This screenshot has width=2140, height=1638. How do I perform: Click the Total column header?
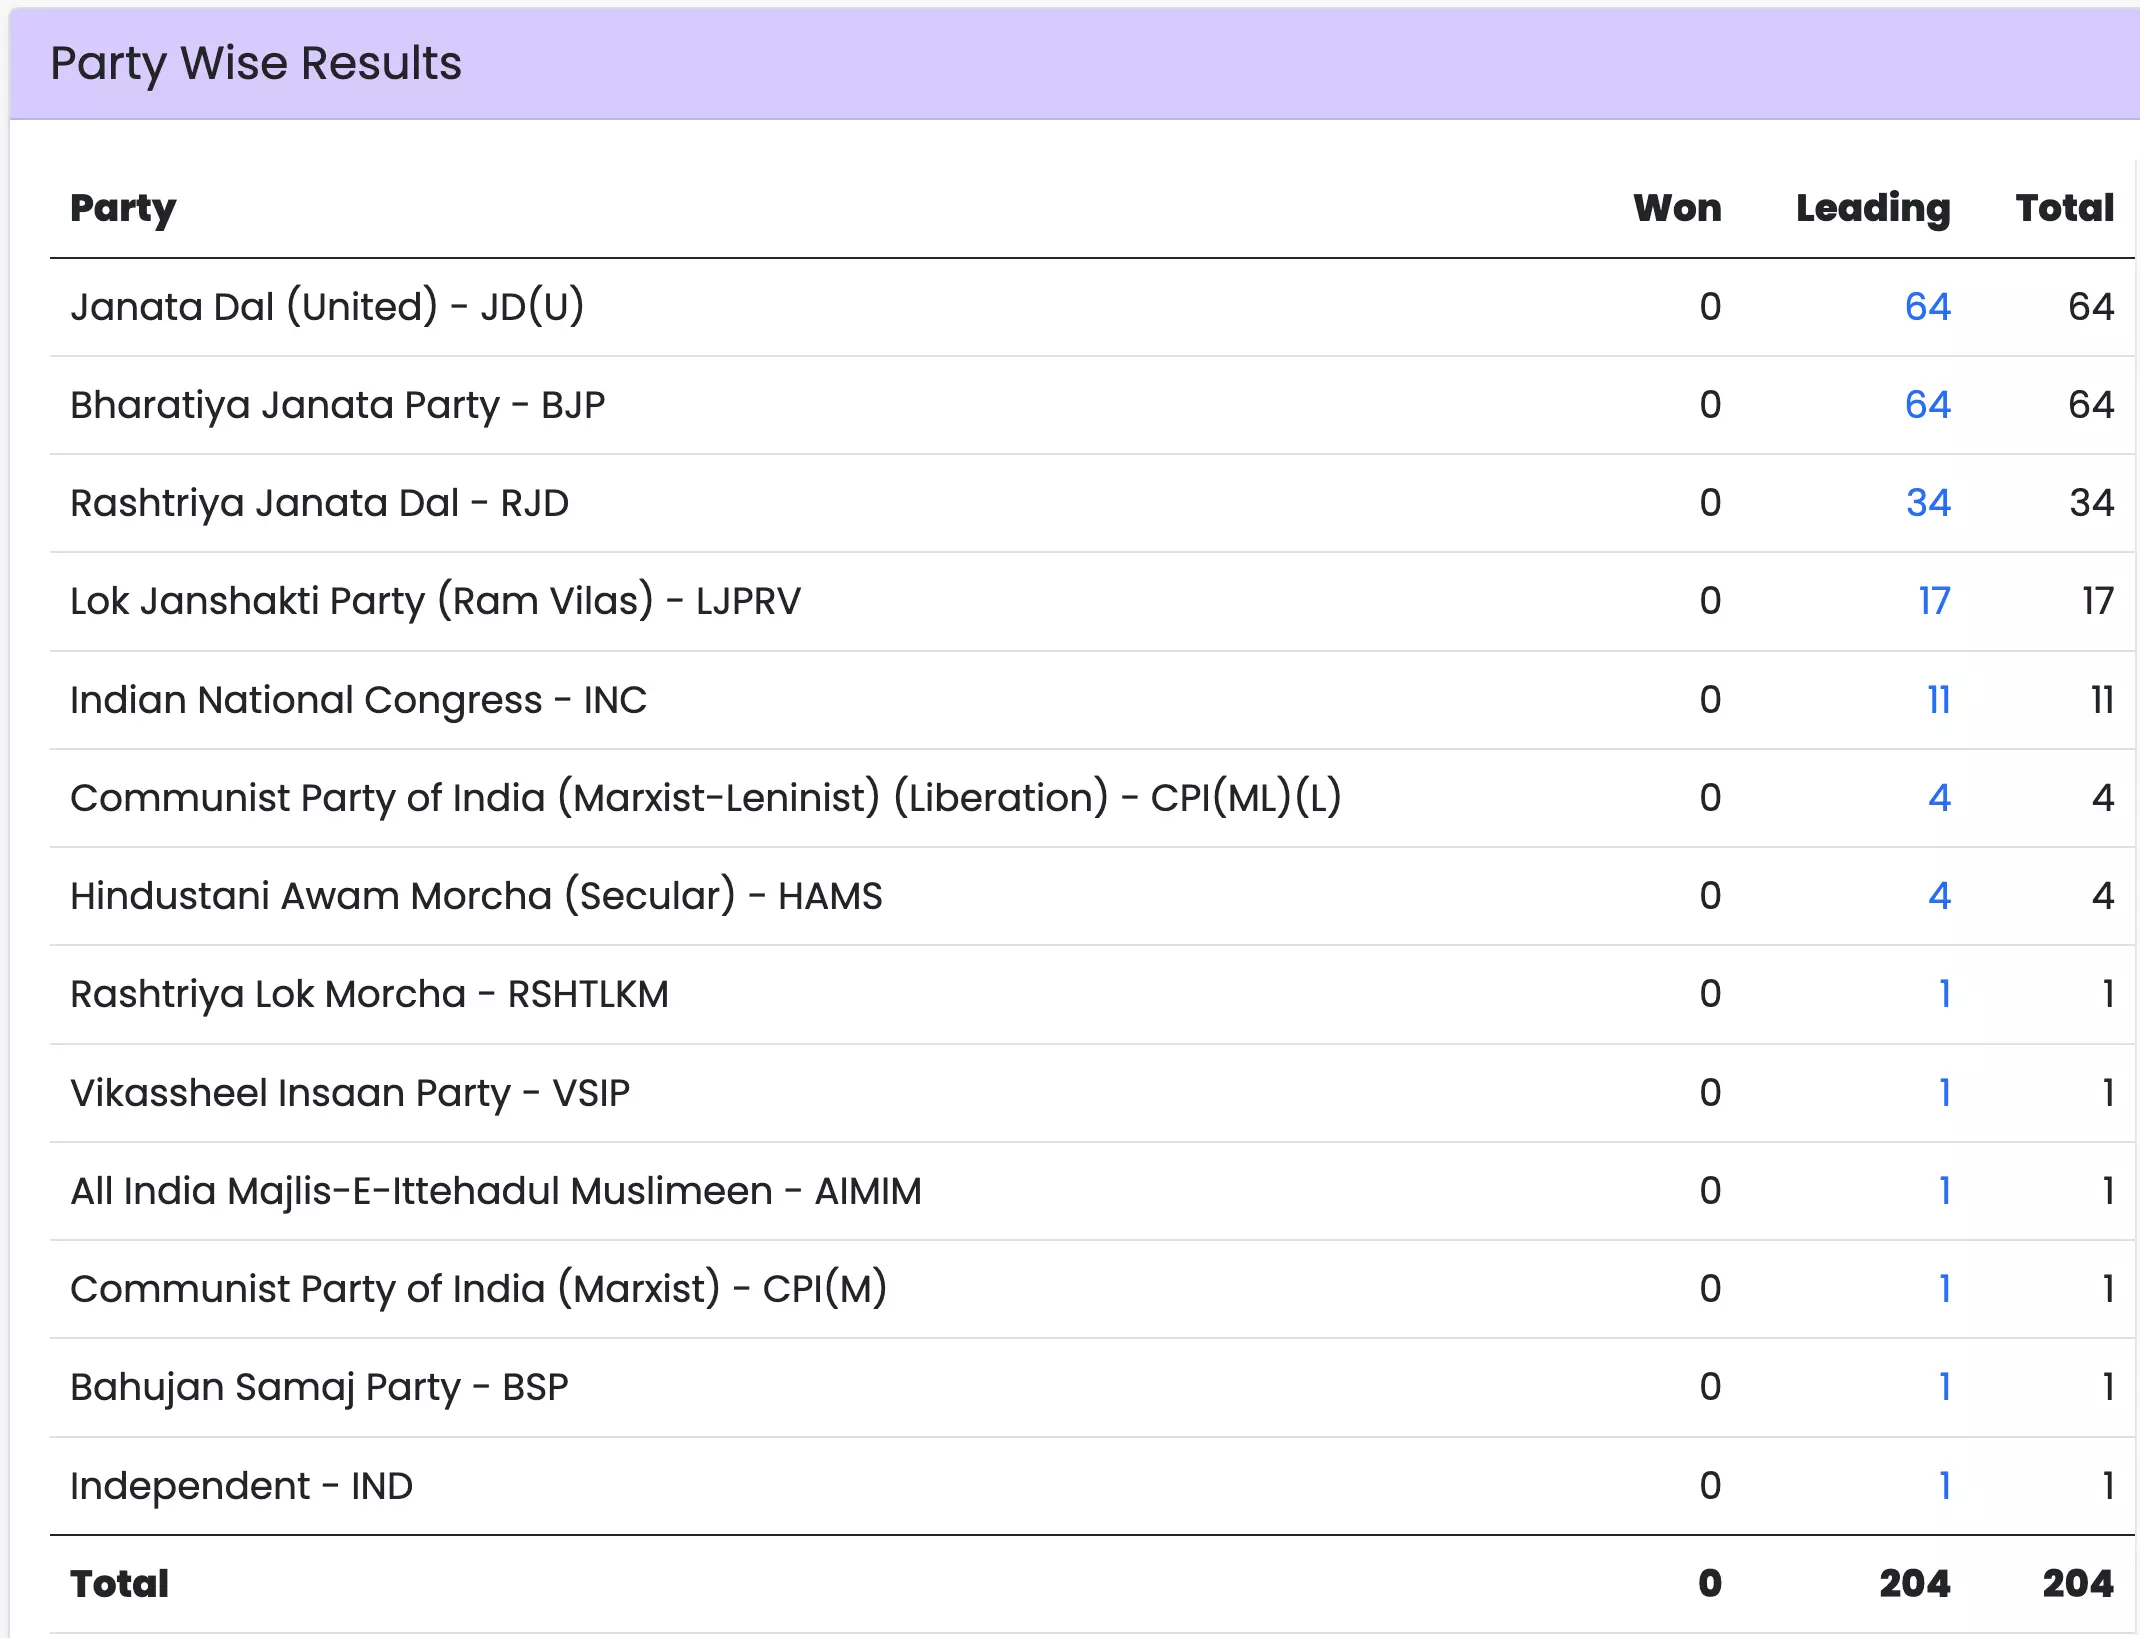[x=2064, y=208]
